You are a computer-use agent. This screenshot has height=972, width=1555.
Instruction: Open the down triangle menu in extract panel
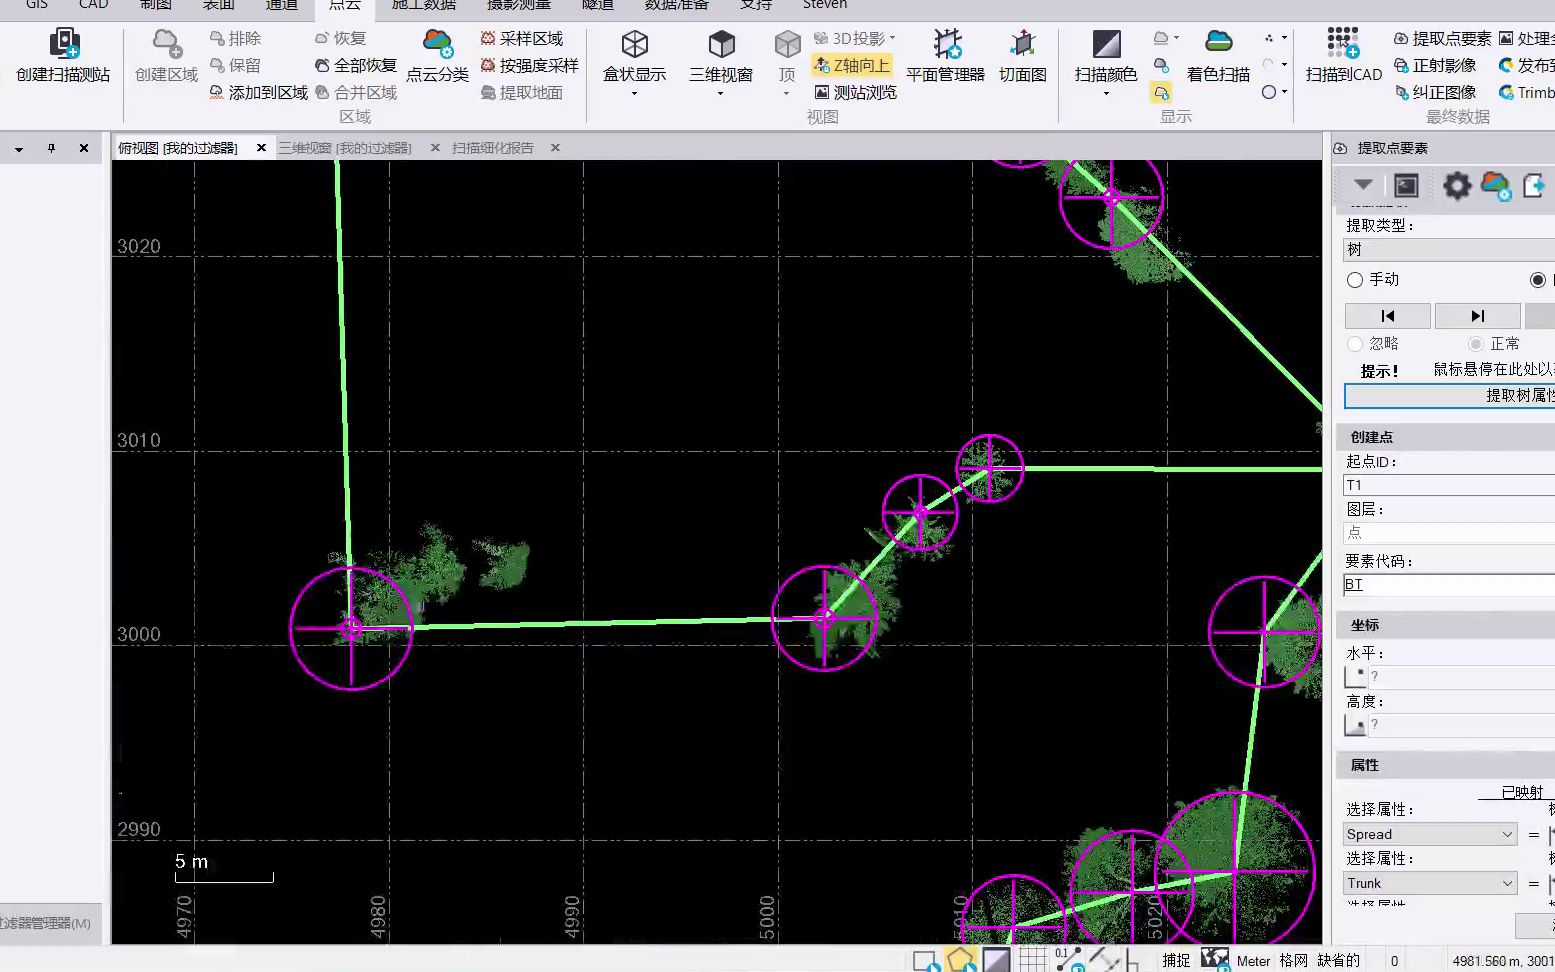[x=1363, y=185]
